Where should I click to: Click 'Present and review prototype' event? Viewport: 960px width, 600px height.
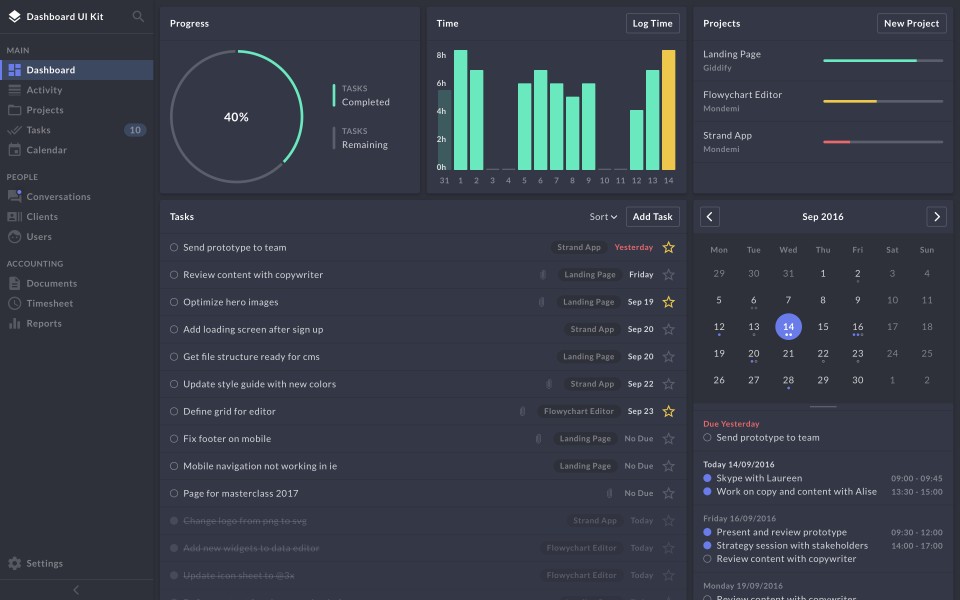point(823,532)
